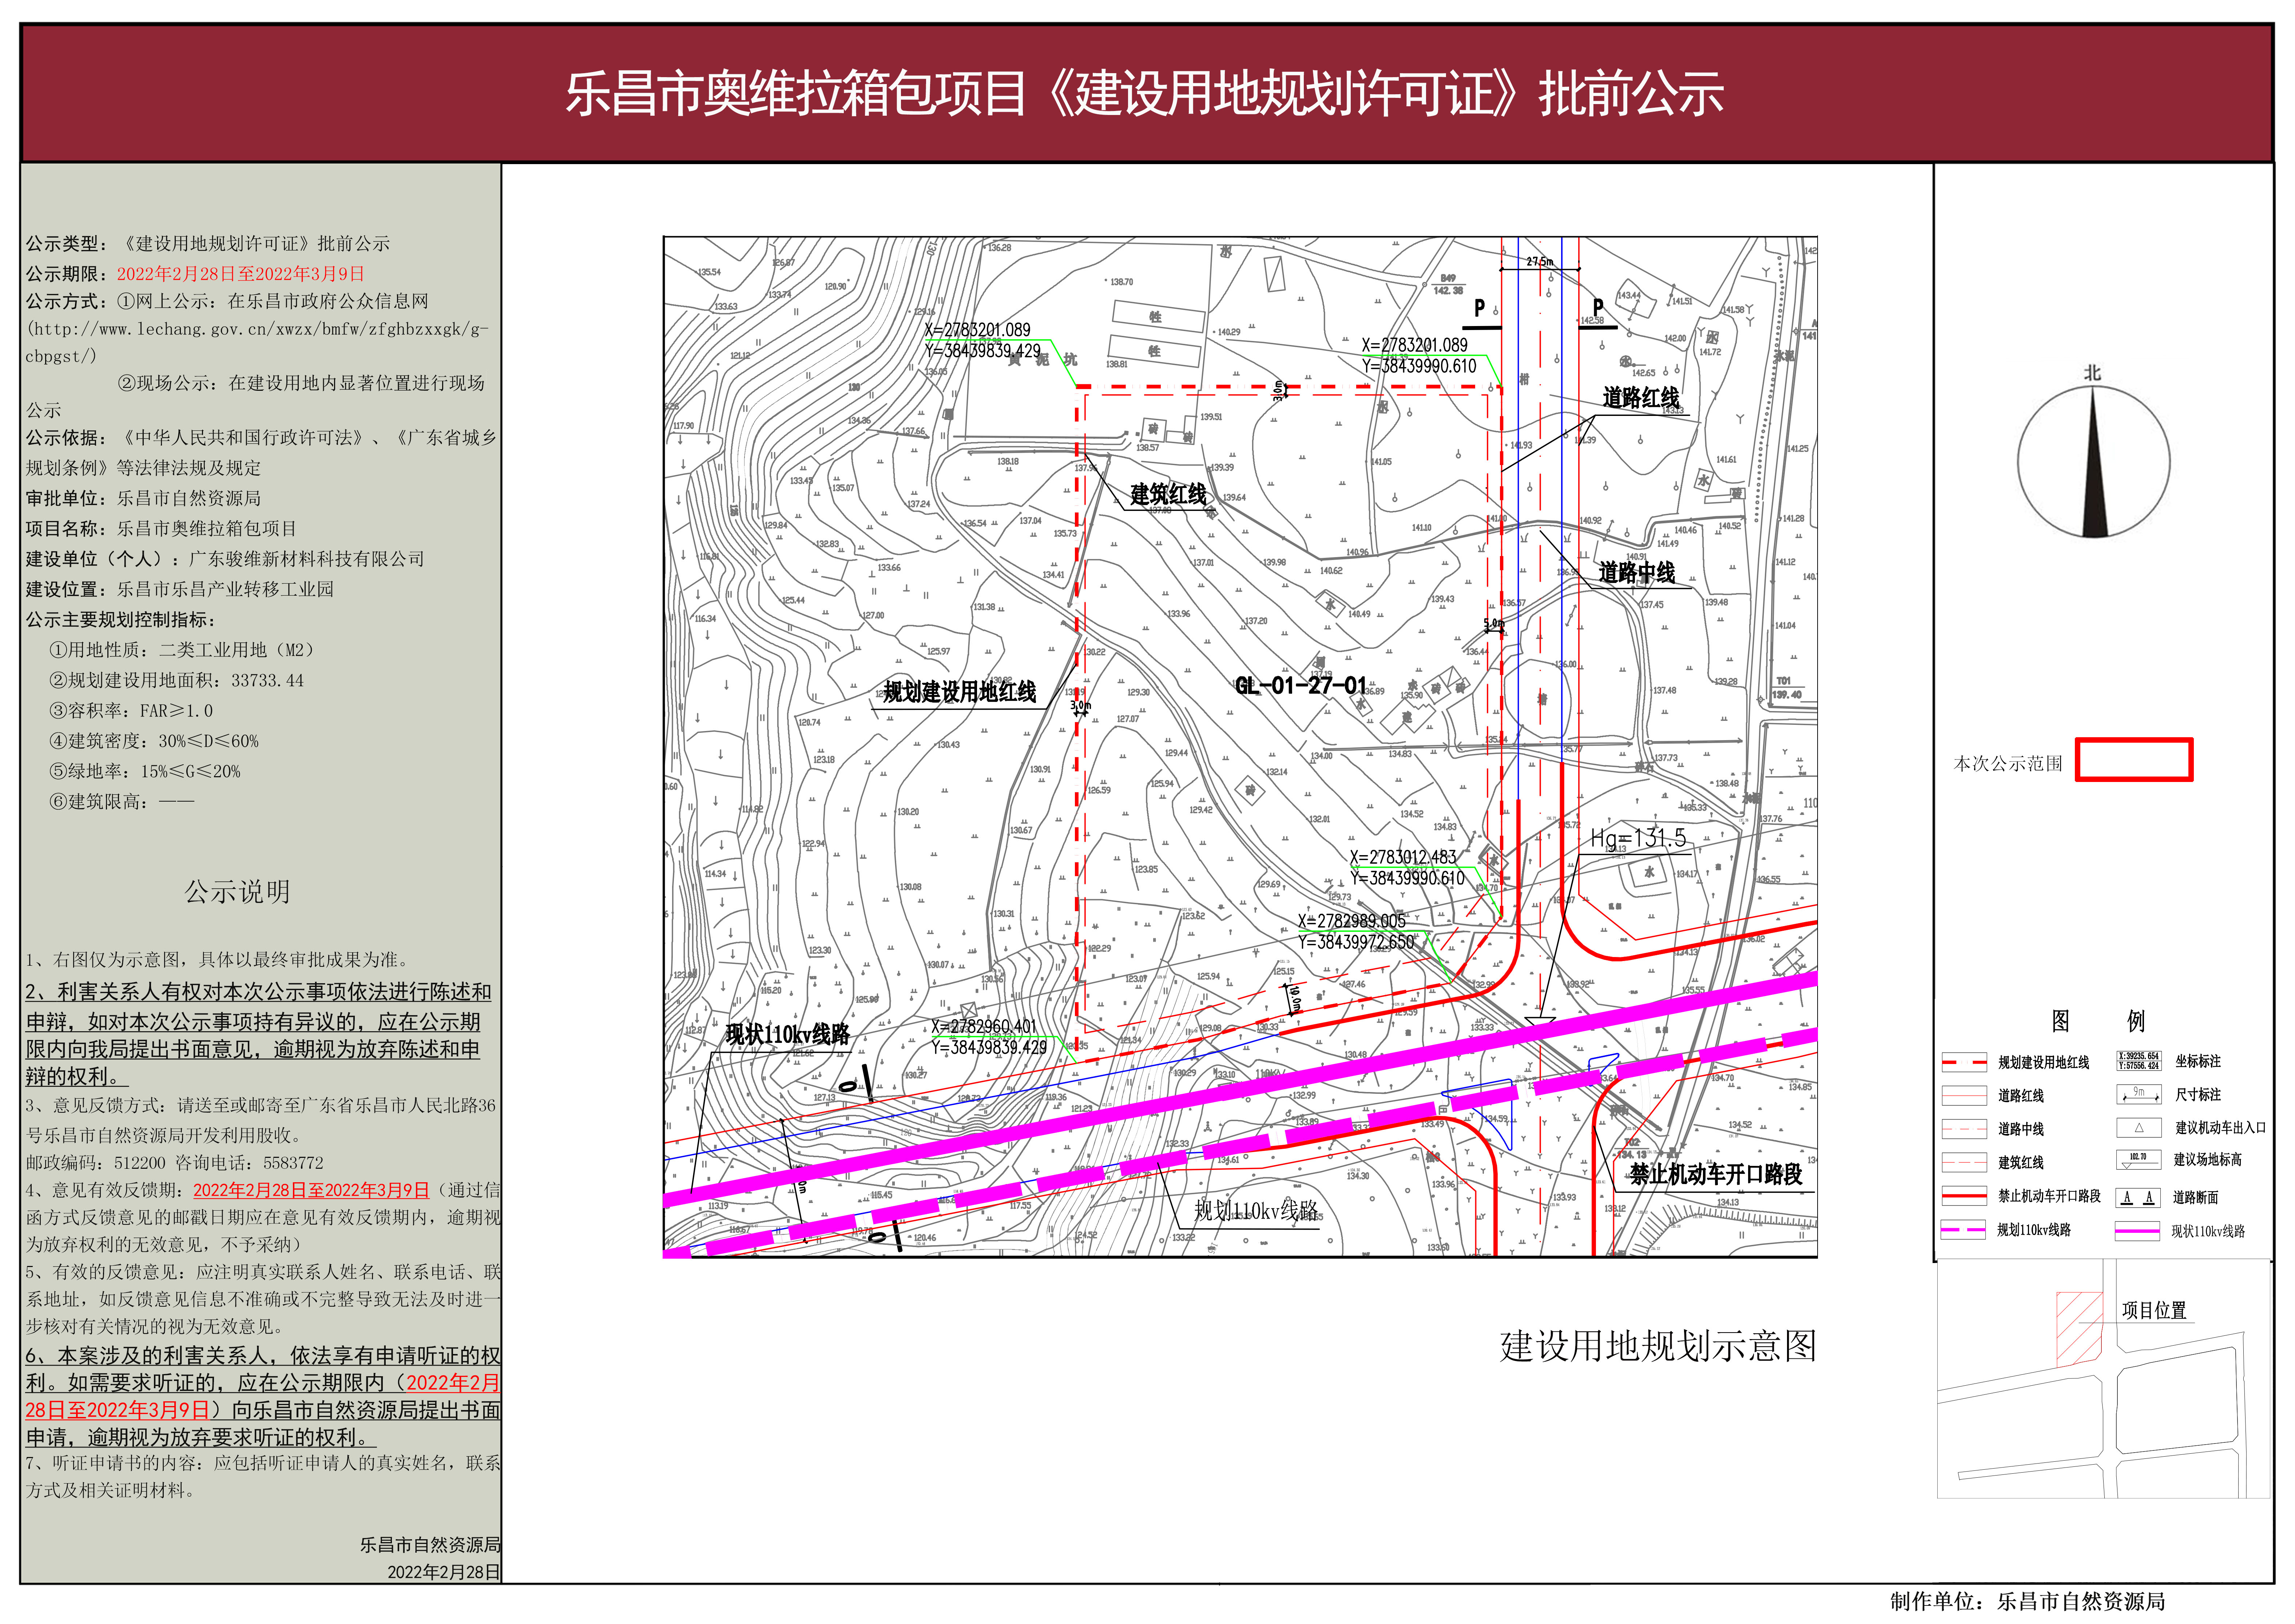Click the 27.5m road width dimension

coord(1540,262)
